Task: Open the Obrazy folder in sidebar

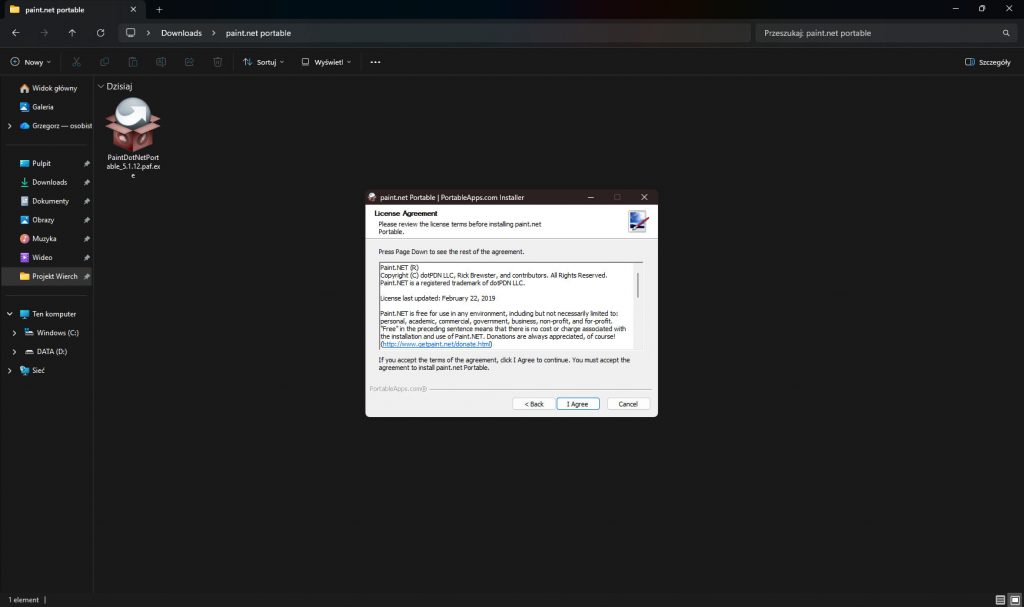Action: click(x=43, y=220)
